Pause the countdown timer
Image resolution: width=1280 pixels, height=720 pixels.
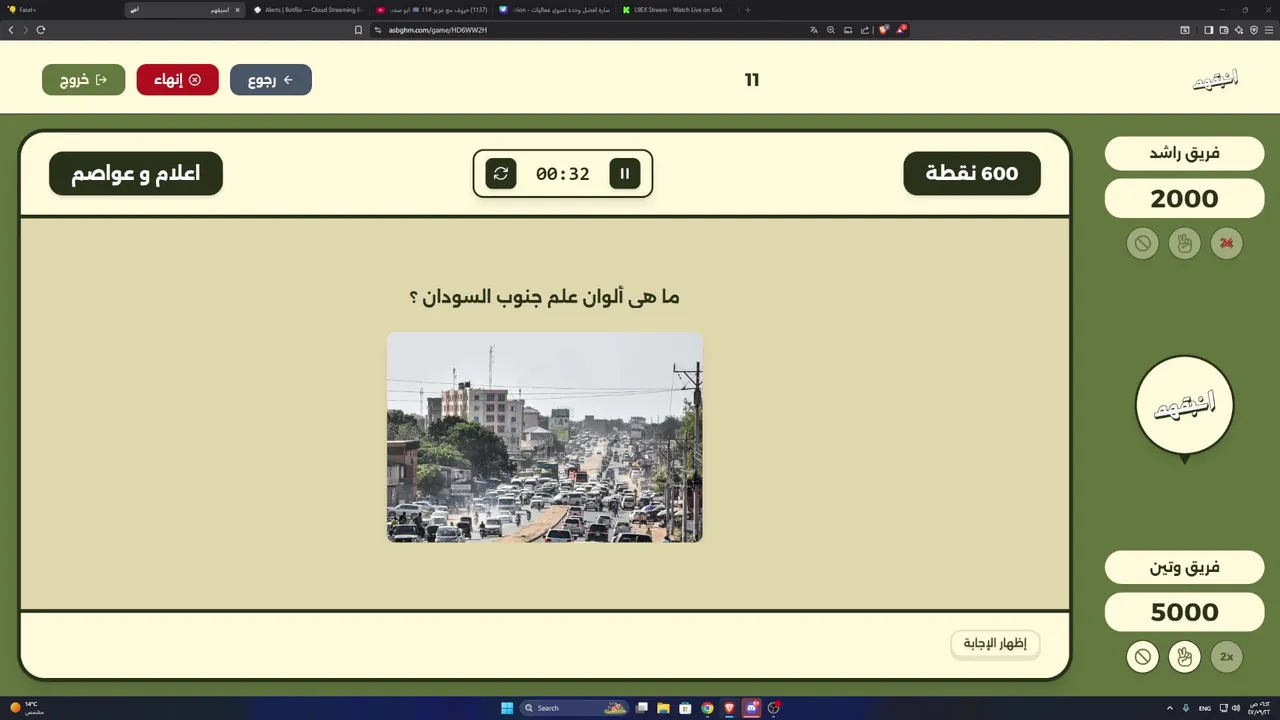[x=625, y=173]
